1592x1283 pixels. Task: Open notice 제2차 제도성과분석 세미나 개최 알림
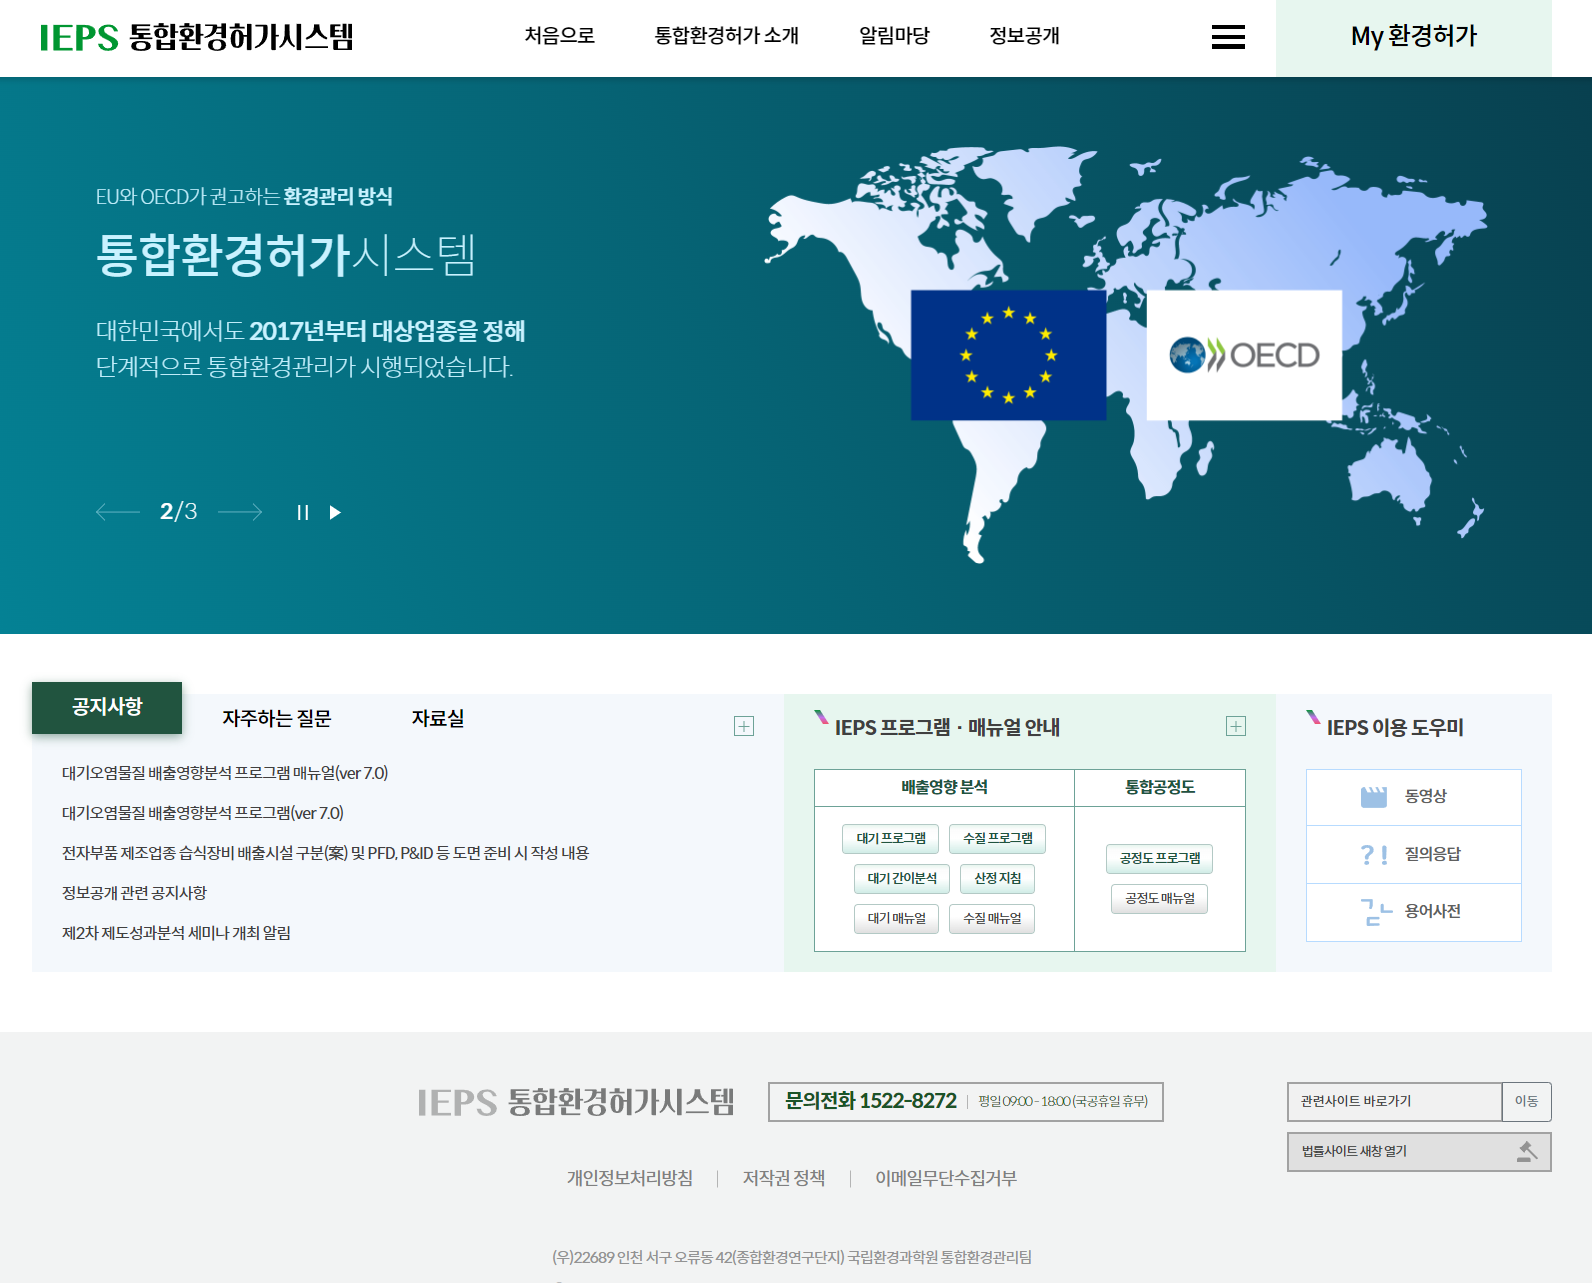tap(176, 933)
